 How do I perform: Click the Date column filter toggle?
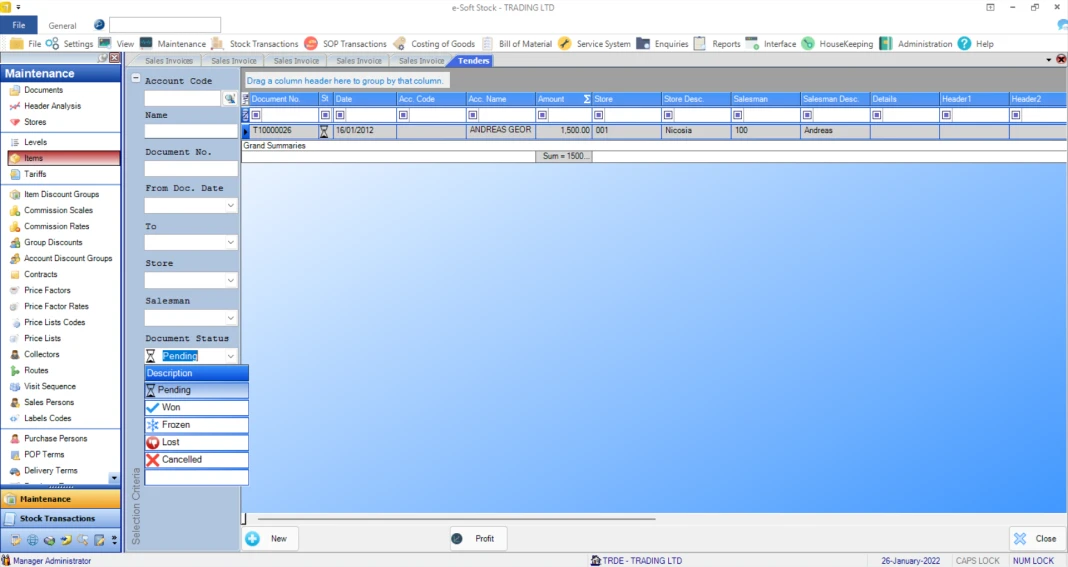(340, 115)
